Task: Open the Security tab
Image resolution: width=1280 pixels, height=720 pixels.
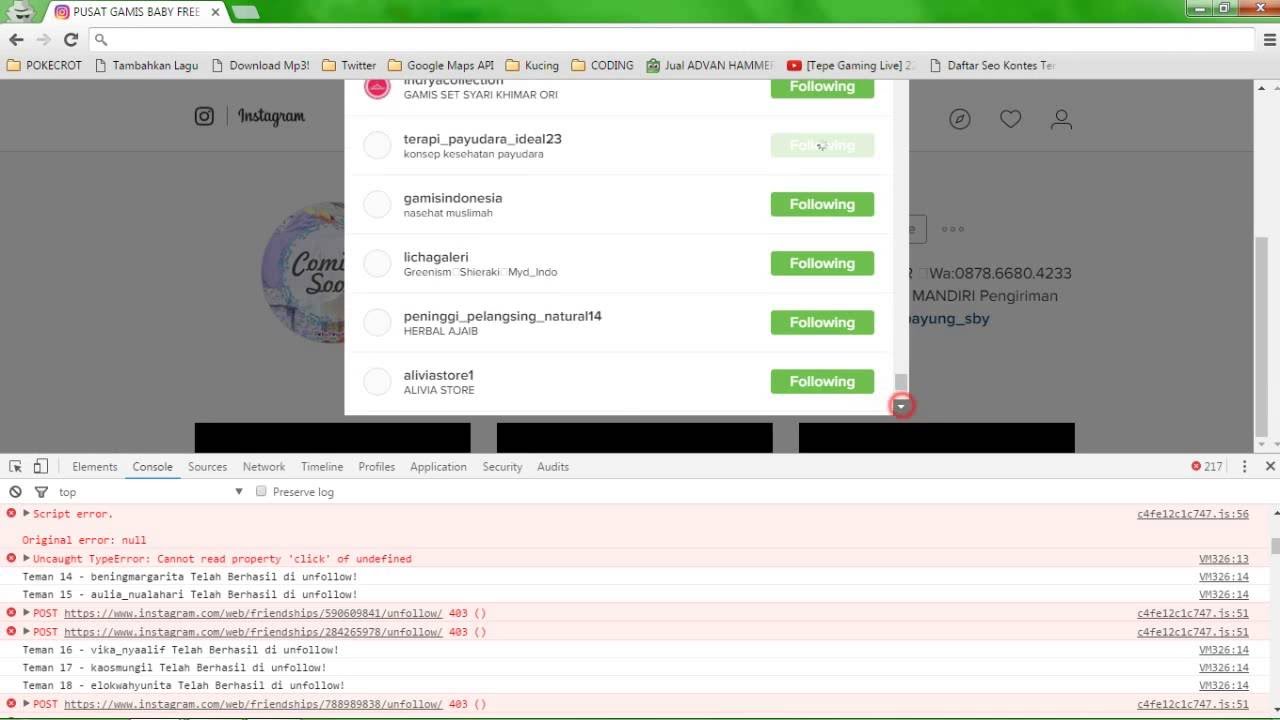Action: (502, 466)
